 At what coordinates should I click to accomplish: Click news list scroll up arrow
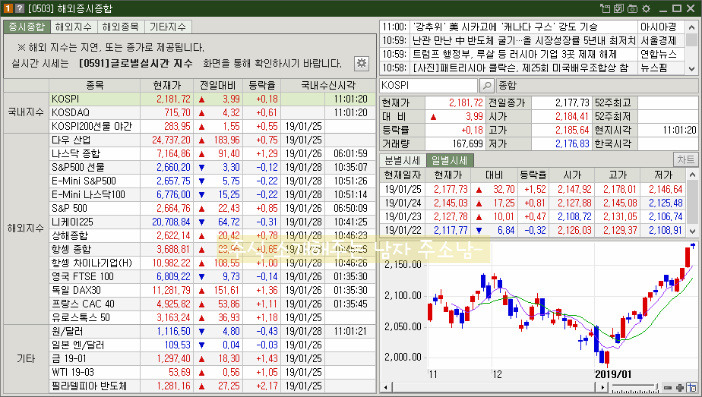click(x=692, y=27)
